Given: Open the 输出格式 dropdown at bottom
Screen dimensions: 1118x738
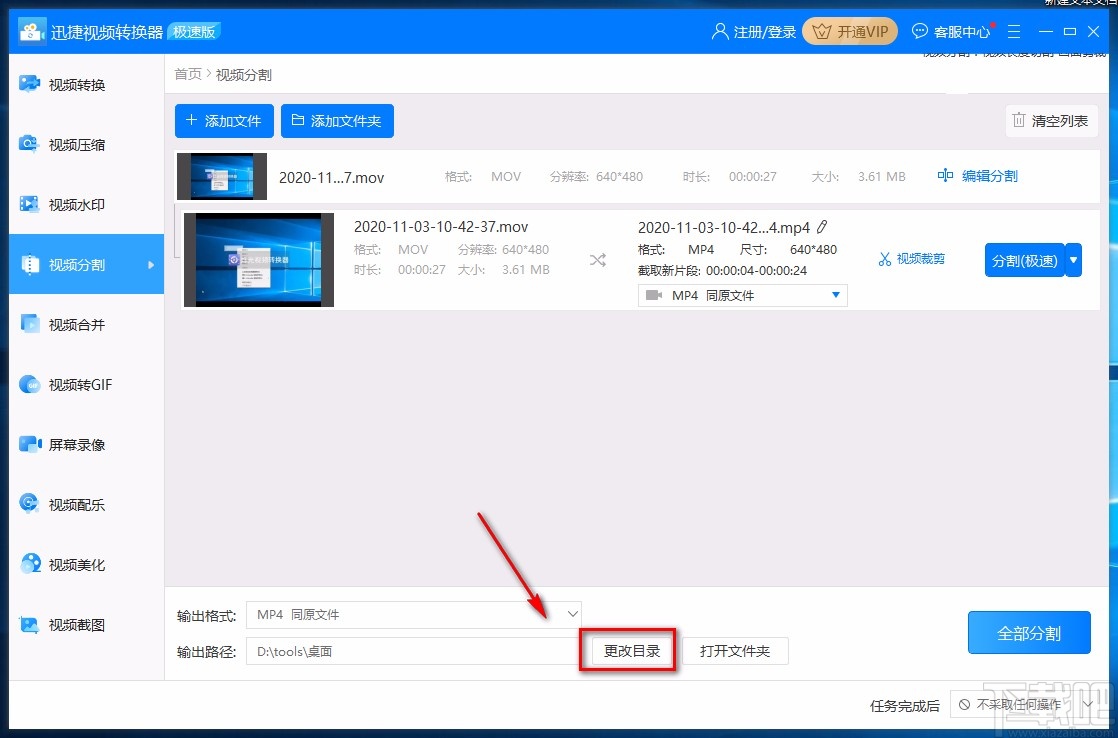Looking at the screenshot, I should [414, 614].
